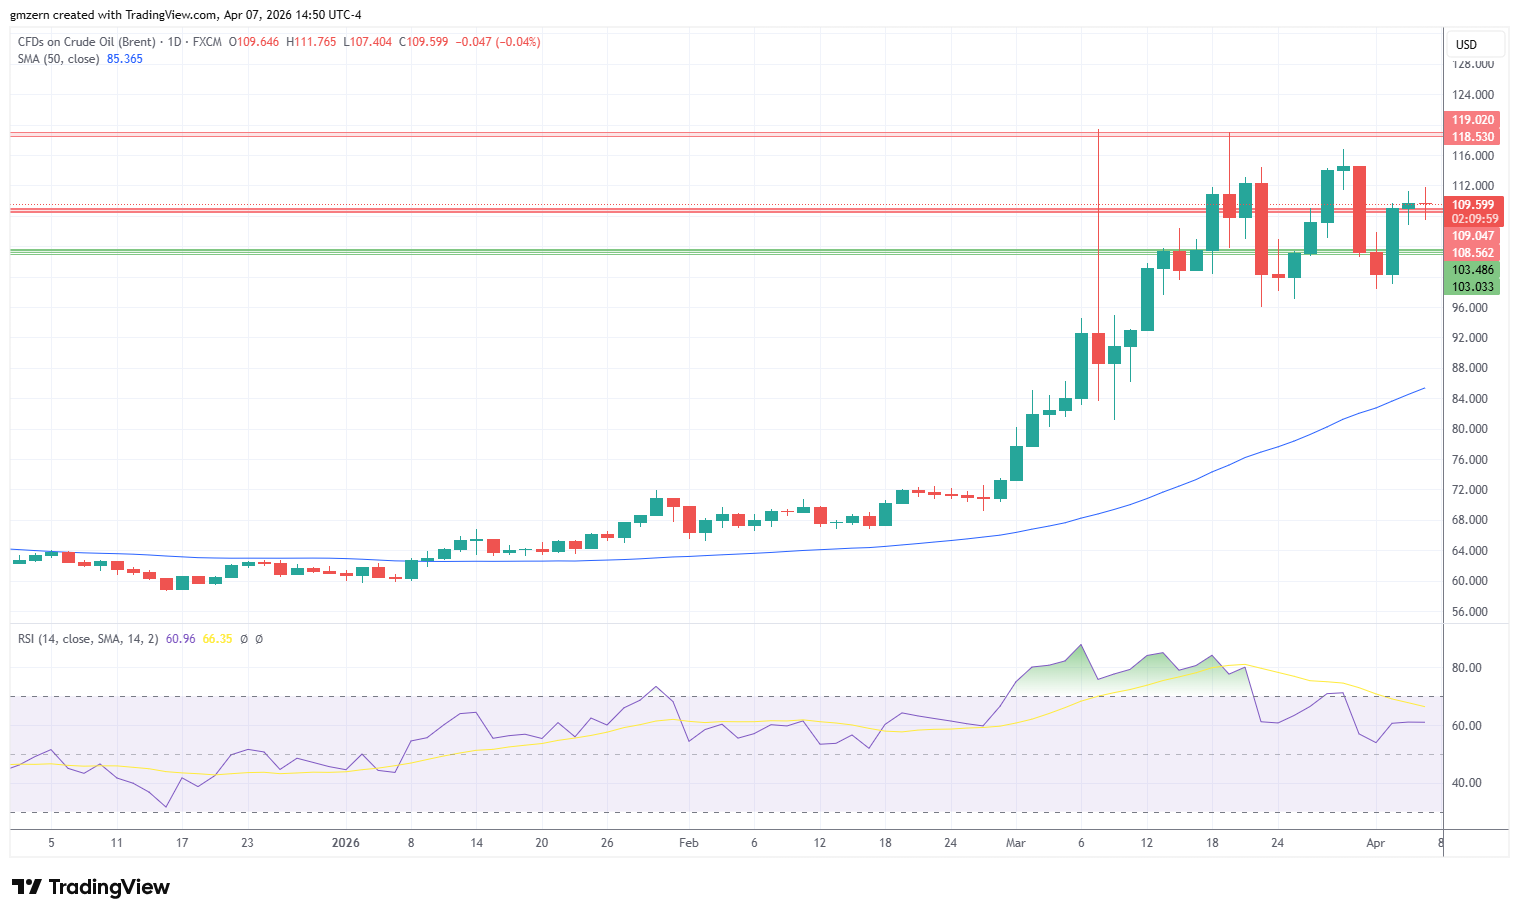The width and height of the screenshot is (1519, 917).
Task: Click the FXCM source in the chart title
Action: [207, 42]
